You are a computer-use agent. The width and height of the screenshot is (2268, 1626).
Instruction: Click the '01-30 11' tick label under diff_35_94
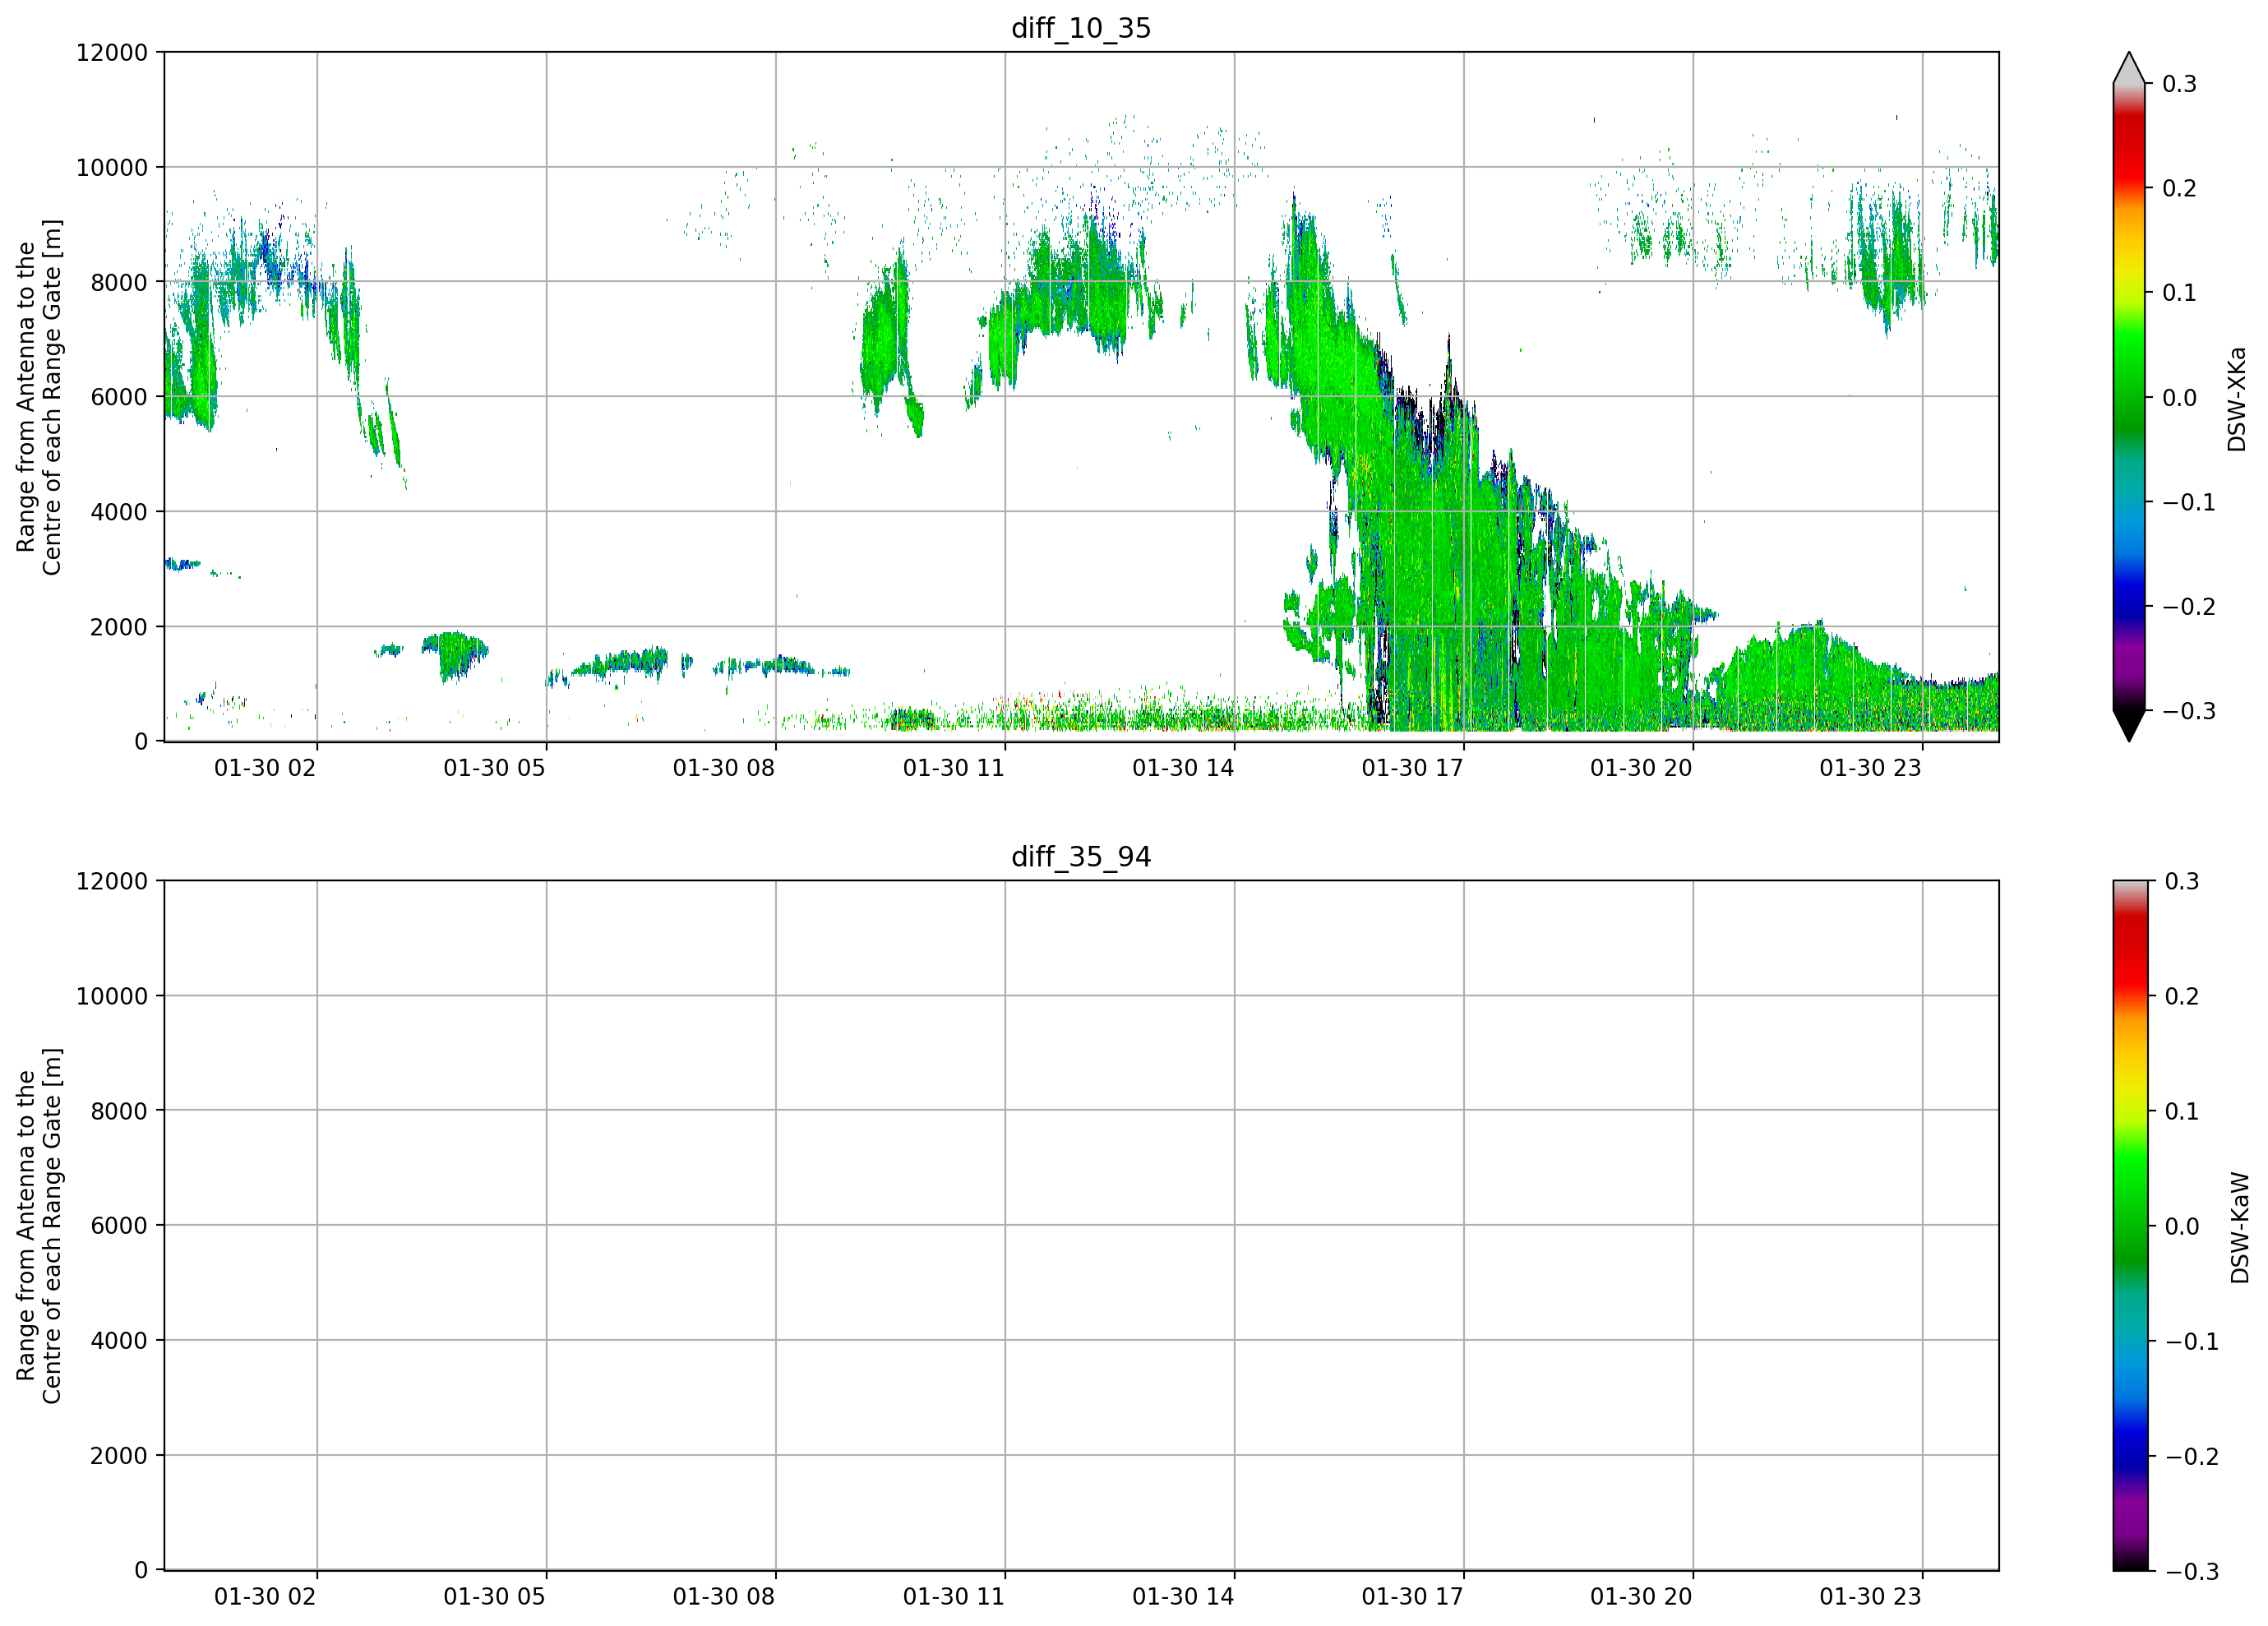[953, 1597]
